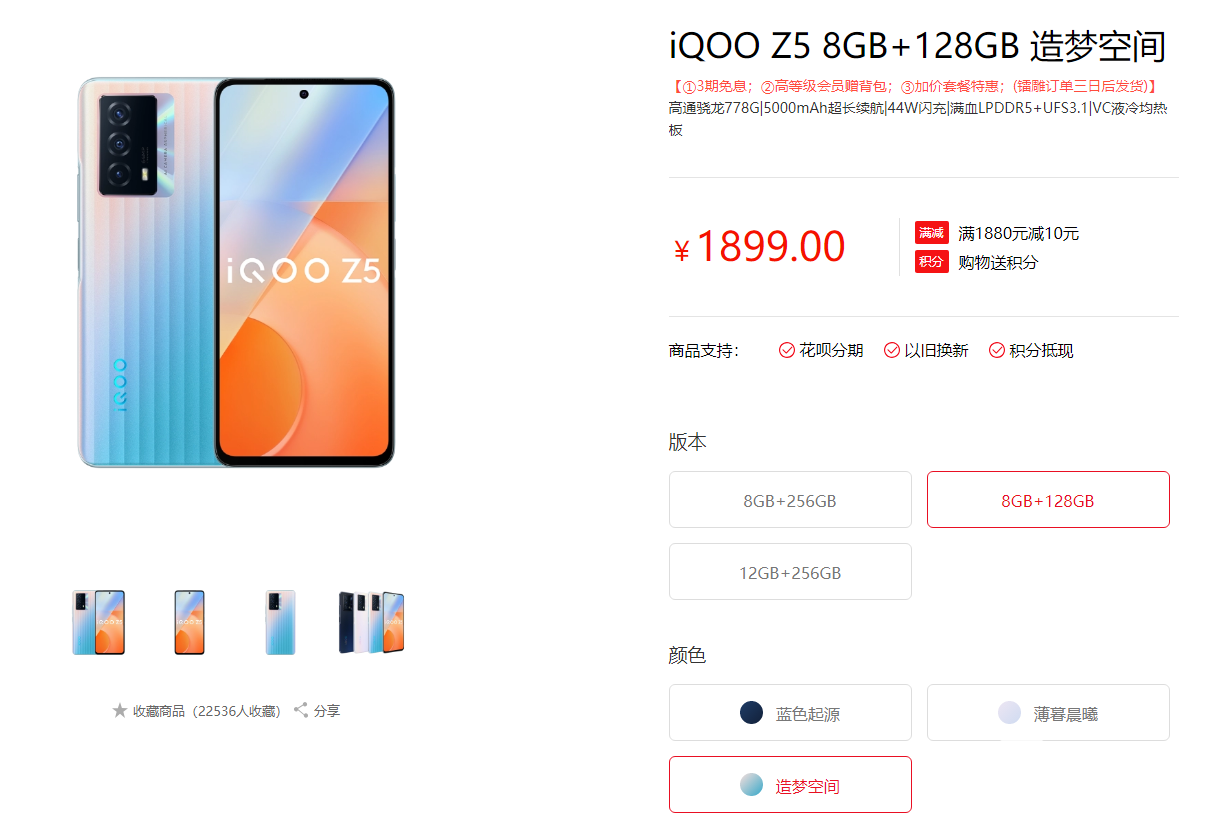Screen dimensions: 1209x837
Task: Click the star favorite icon
Action: [x=120, y=711]
